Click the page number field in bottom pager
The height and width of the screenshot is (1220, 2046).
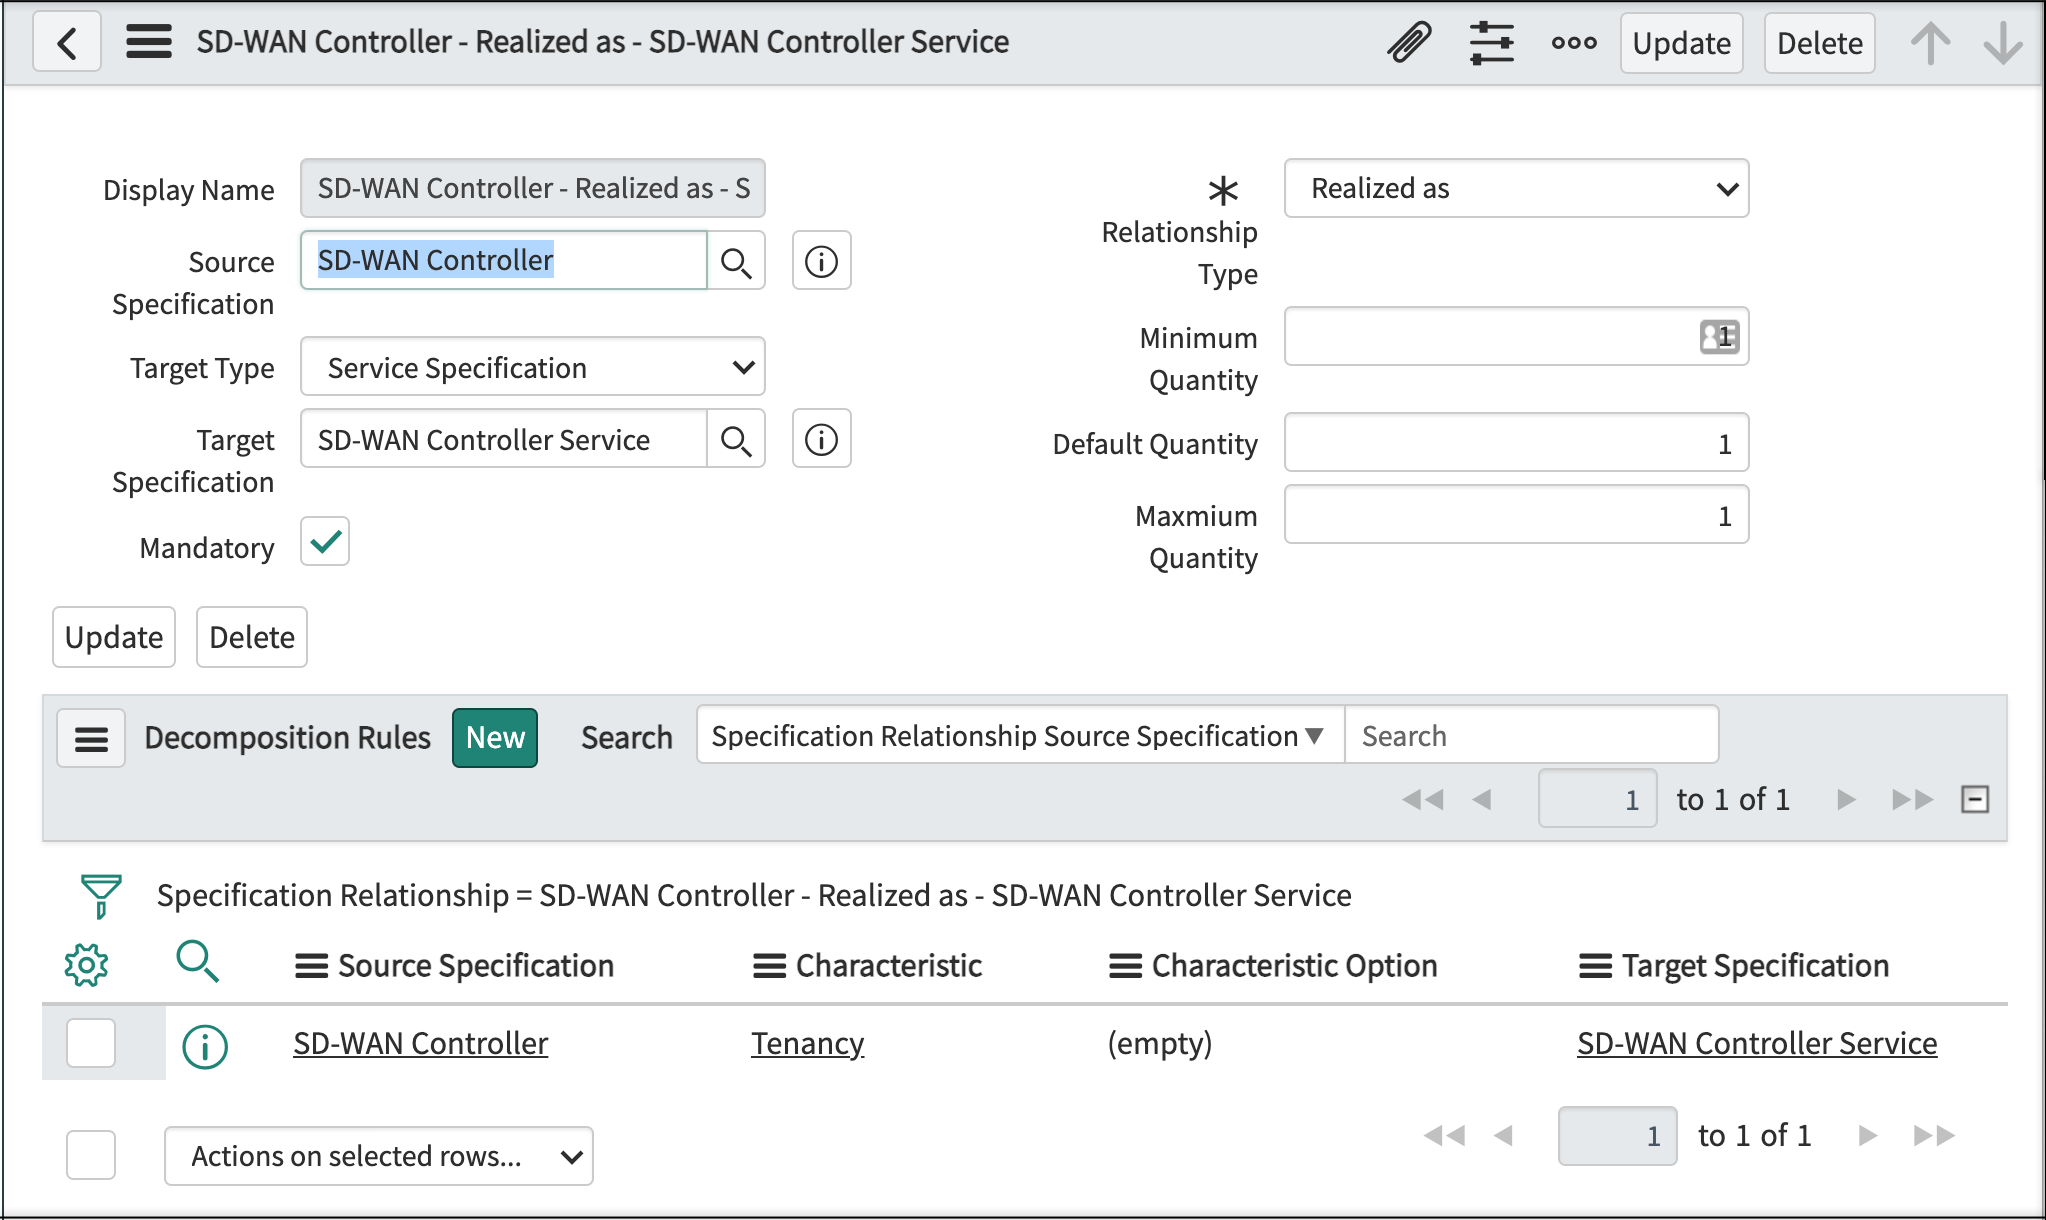(x=1617, y=1136)
